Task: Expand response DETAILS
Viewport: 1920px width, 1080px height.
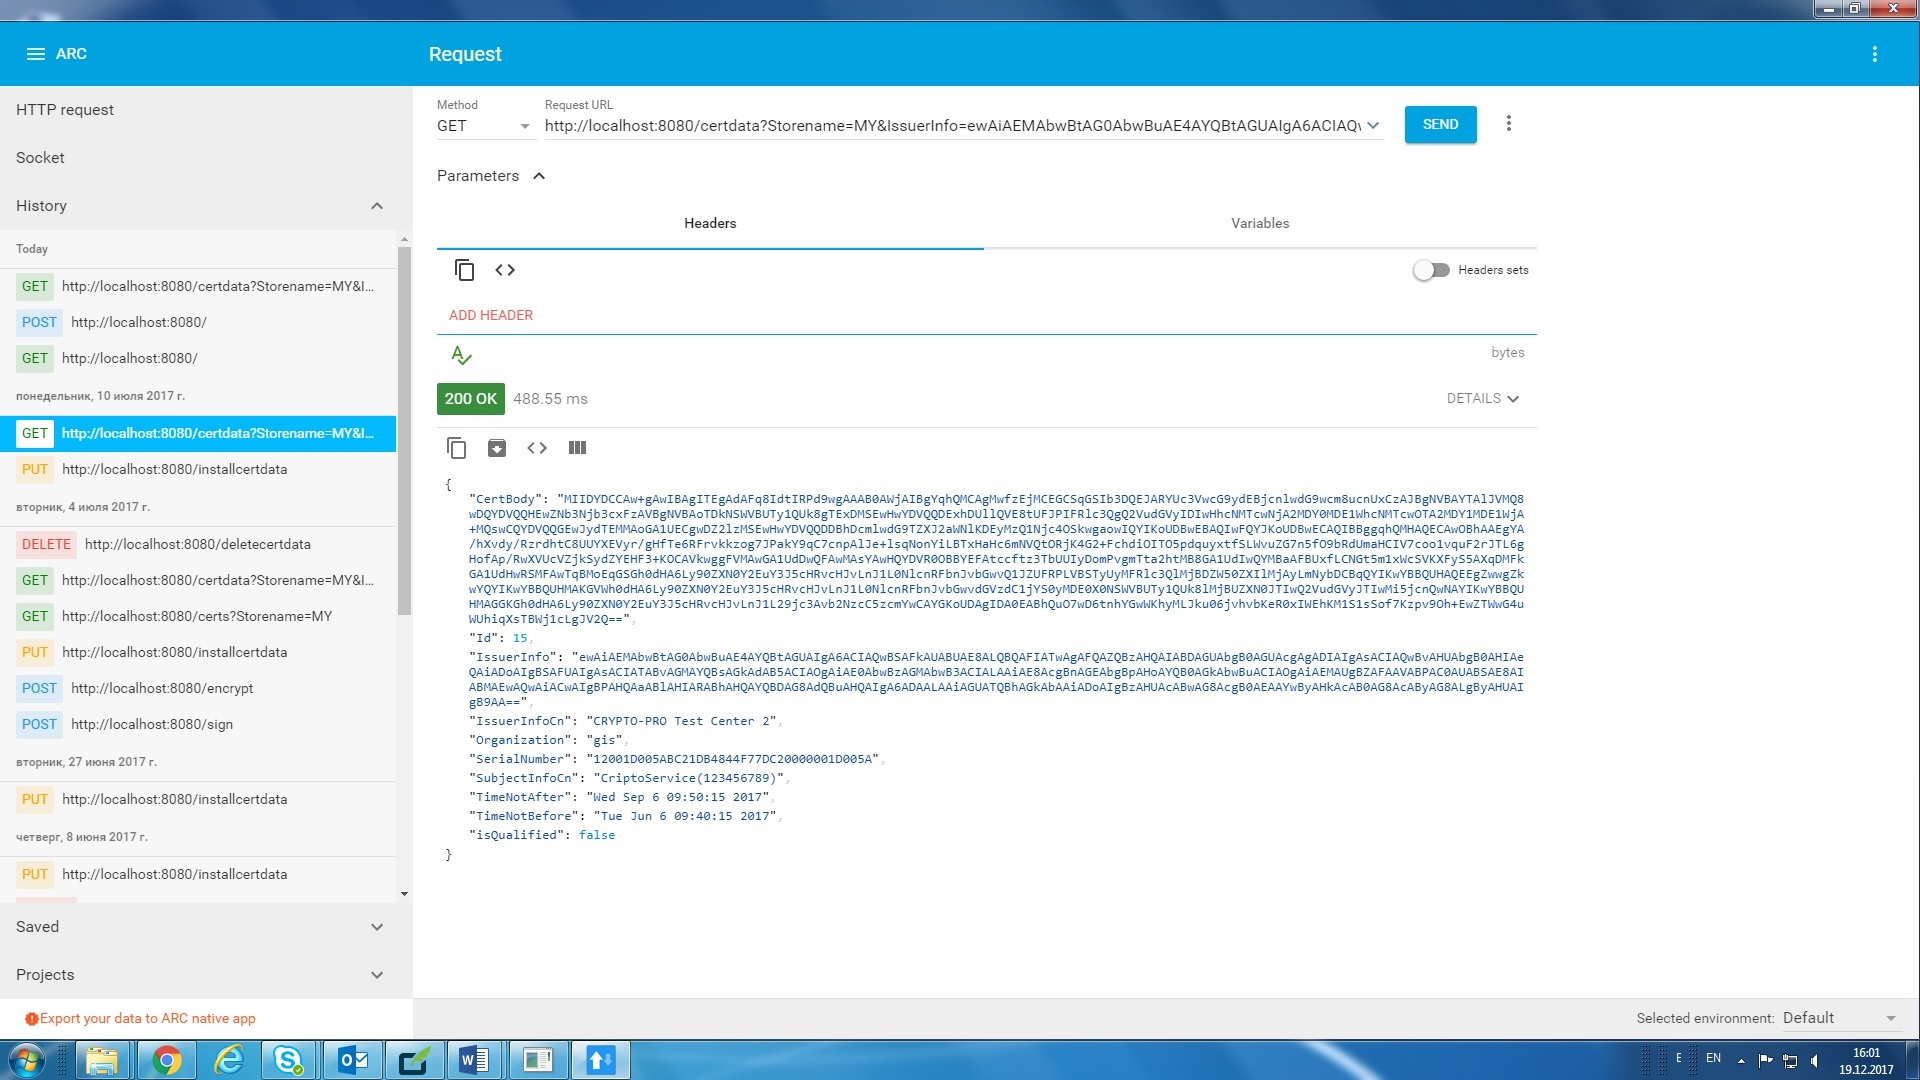Action: tap(1482, 398)
